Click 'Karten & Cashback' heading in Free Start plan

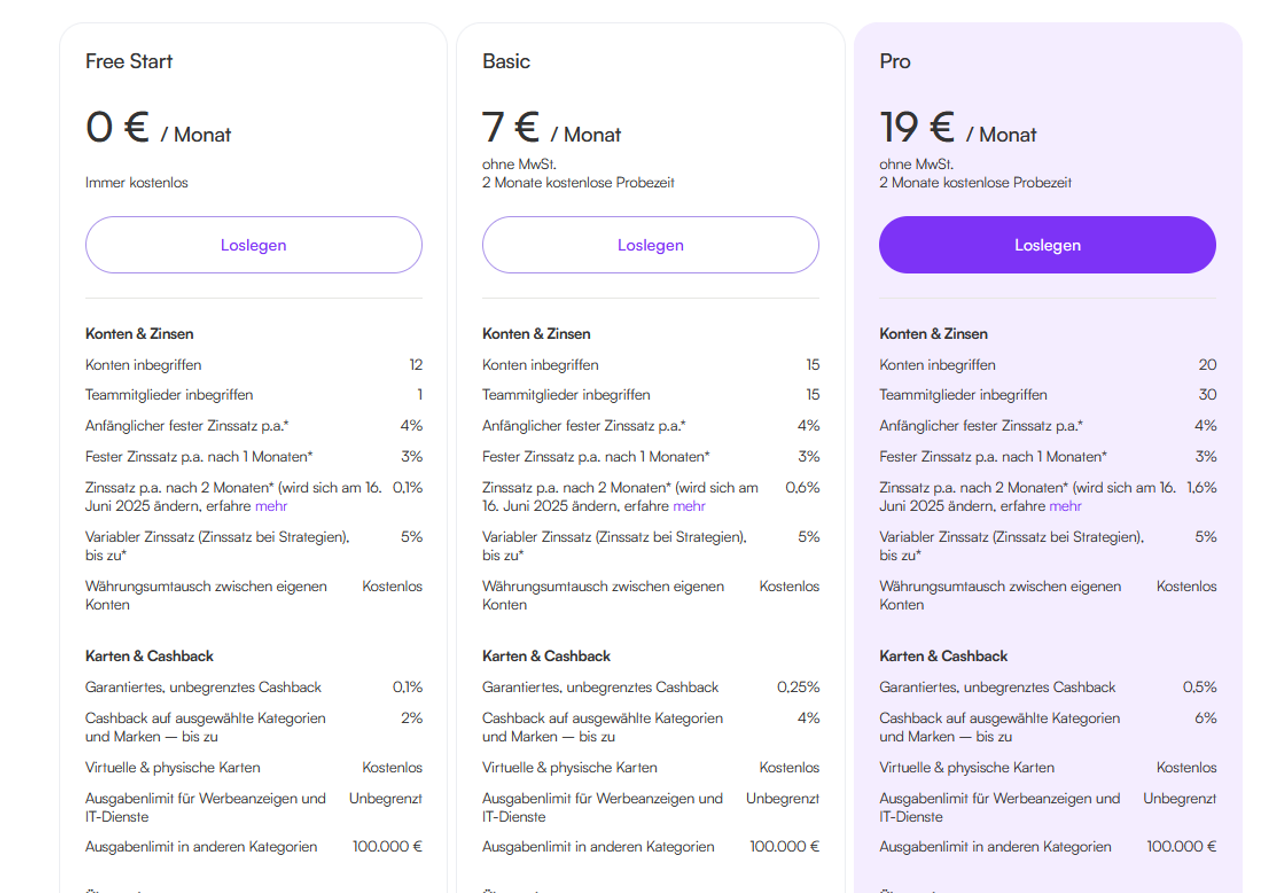149,656
